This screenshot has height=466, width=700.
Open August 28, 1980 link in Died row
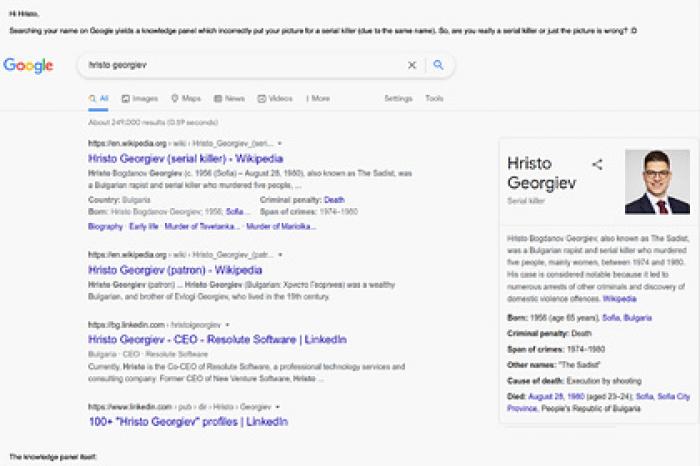556,396
